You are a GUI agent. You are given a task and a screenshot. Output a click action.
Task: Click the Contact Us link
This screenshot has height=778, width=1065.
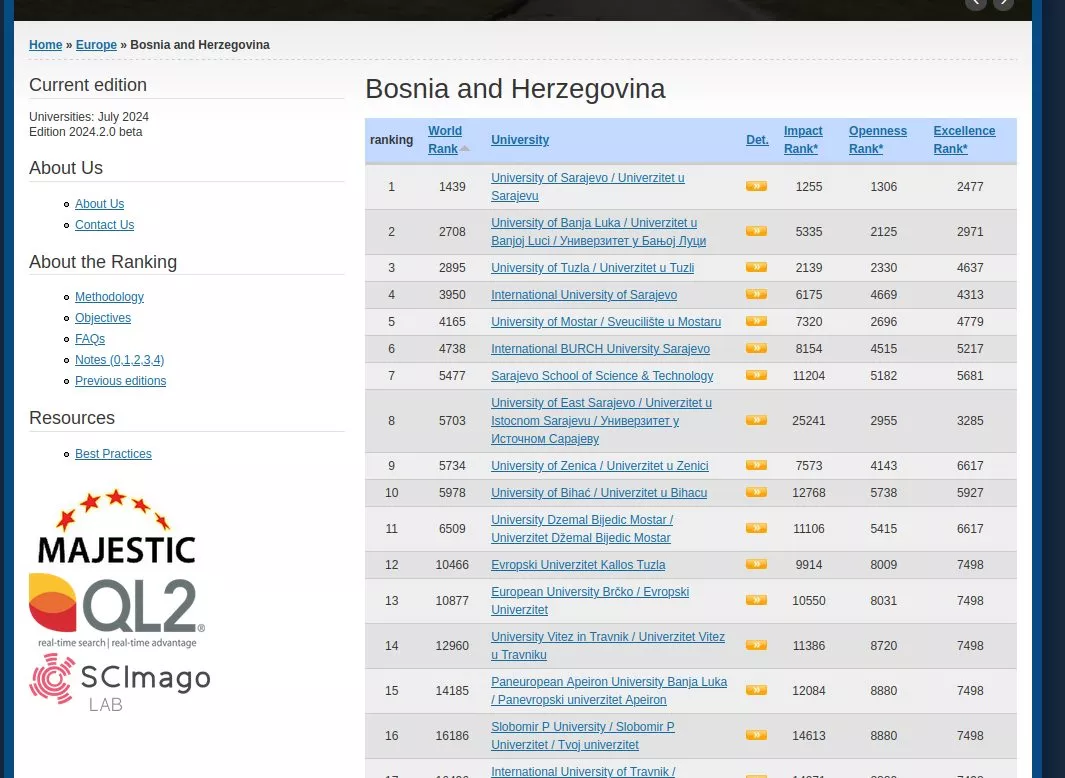click(x=104, y=225)
